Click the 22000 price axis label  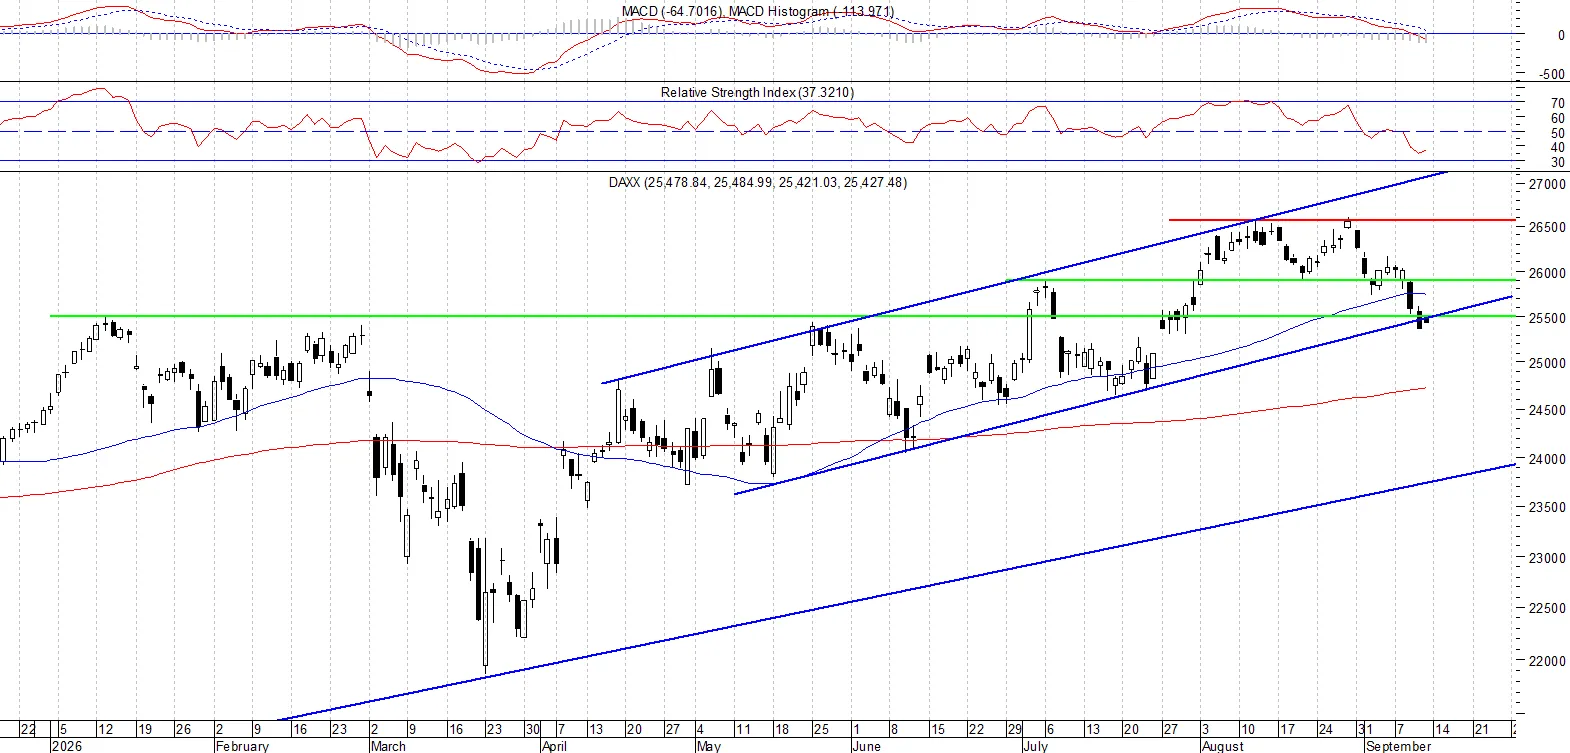click(x=1547, y=661)
